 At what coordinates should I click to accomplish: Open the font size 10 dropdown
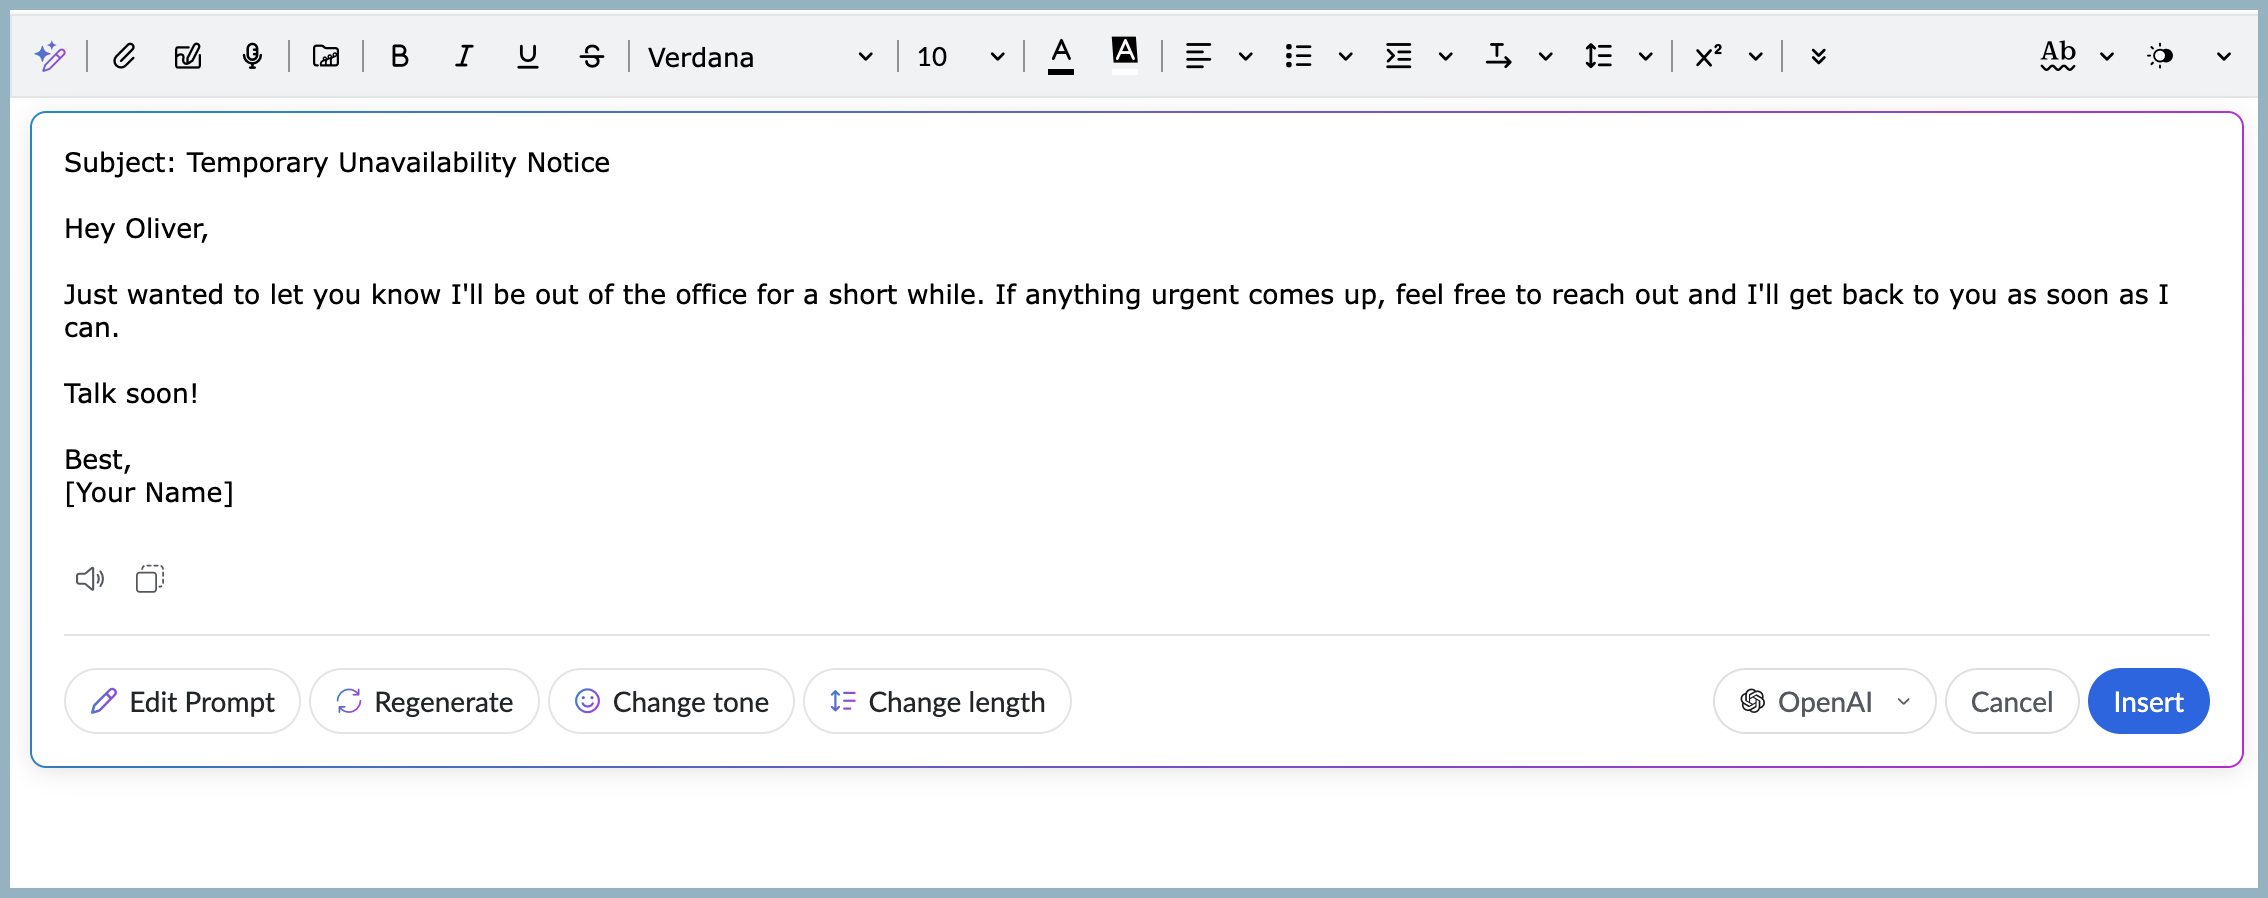pyautogui.click(x=960, y=57)
